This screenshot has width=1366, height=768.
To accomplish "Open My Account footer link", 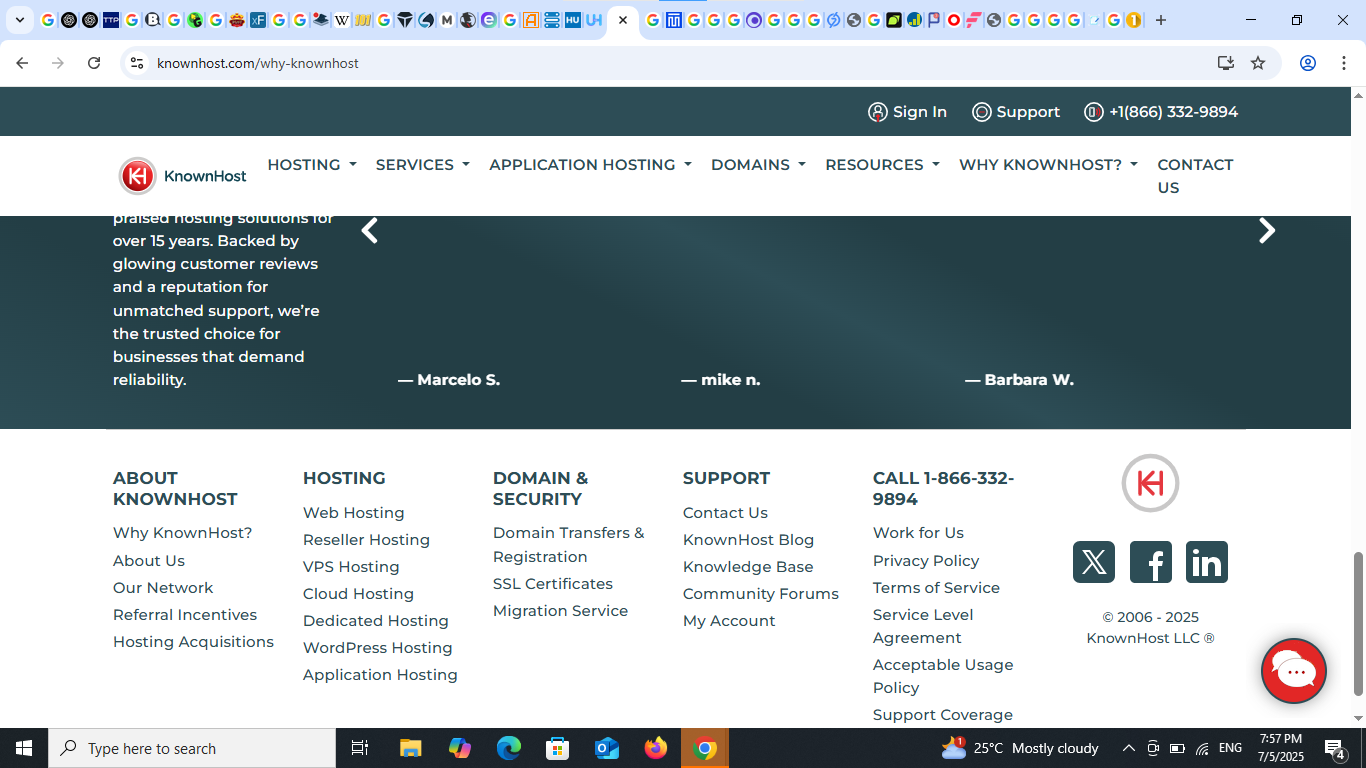I will pyautogui.click(x=729, y=621).
